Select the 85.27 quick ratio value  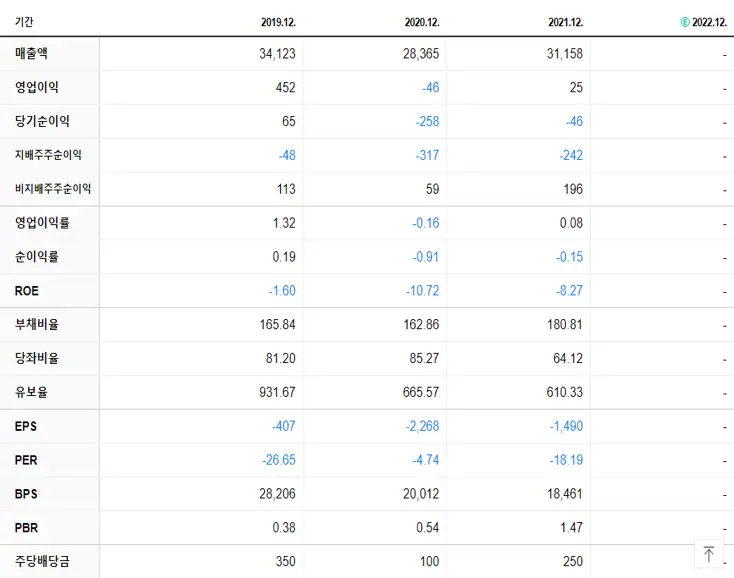click(x=424, y=359)
